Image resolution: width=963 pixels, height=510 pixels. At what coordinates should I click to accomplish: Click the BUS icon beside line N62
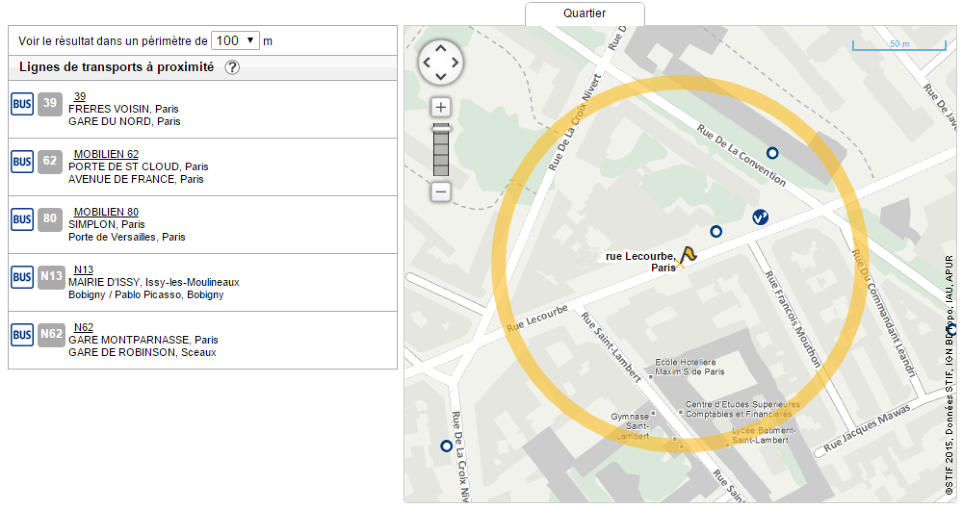[x=22, y=335]
